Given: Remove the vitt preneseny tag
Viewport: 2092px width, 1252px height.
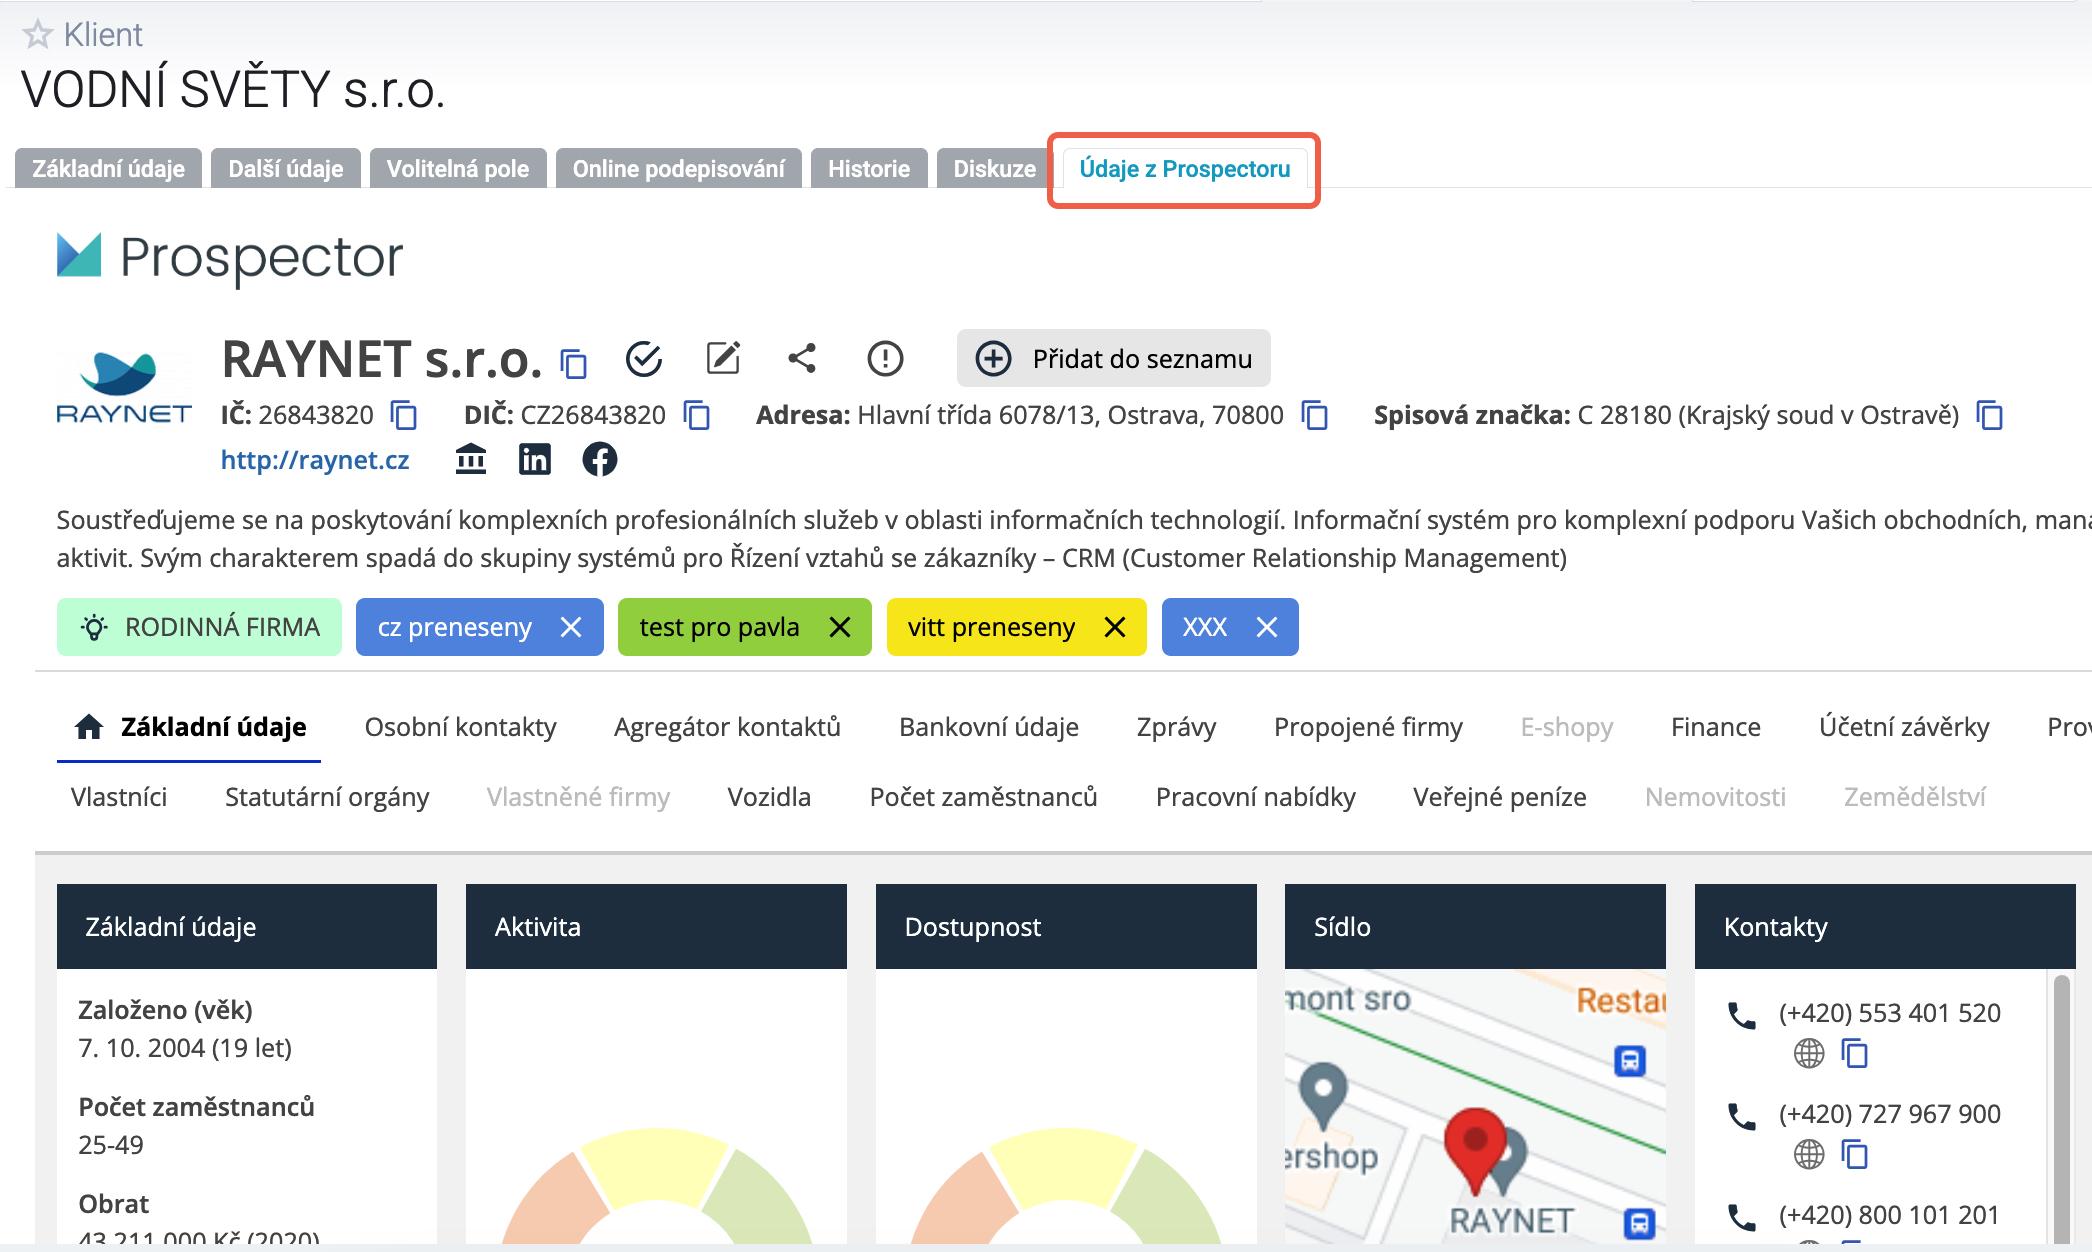Looking at the screenshot, I should click(1115, 627).
